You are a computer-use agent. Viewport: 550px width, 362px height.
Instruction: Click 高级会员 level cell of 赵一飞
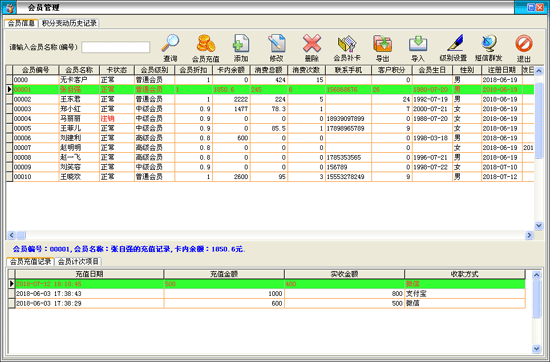click(154, 157)
